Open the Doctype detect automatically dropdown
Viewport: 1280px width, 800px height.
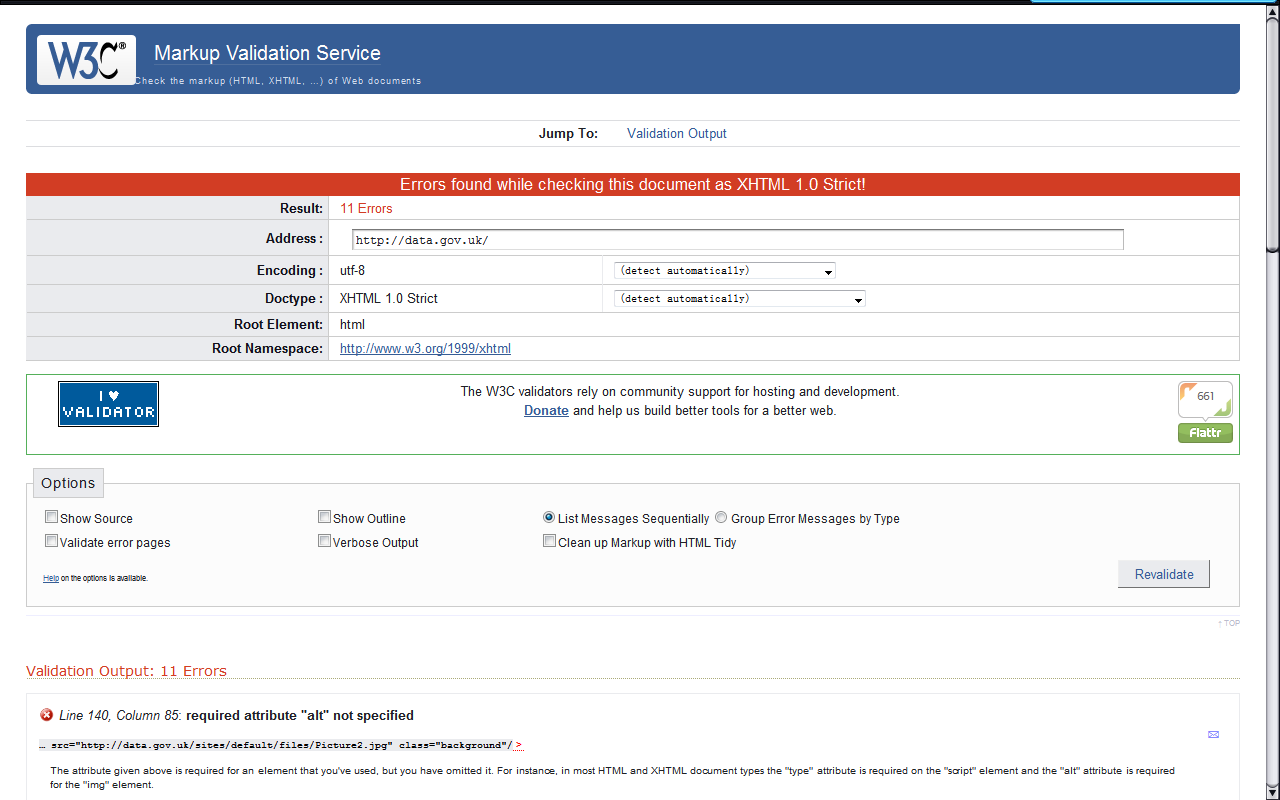click(740, 299)
